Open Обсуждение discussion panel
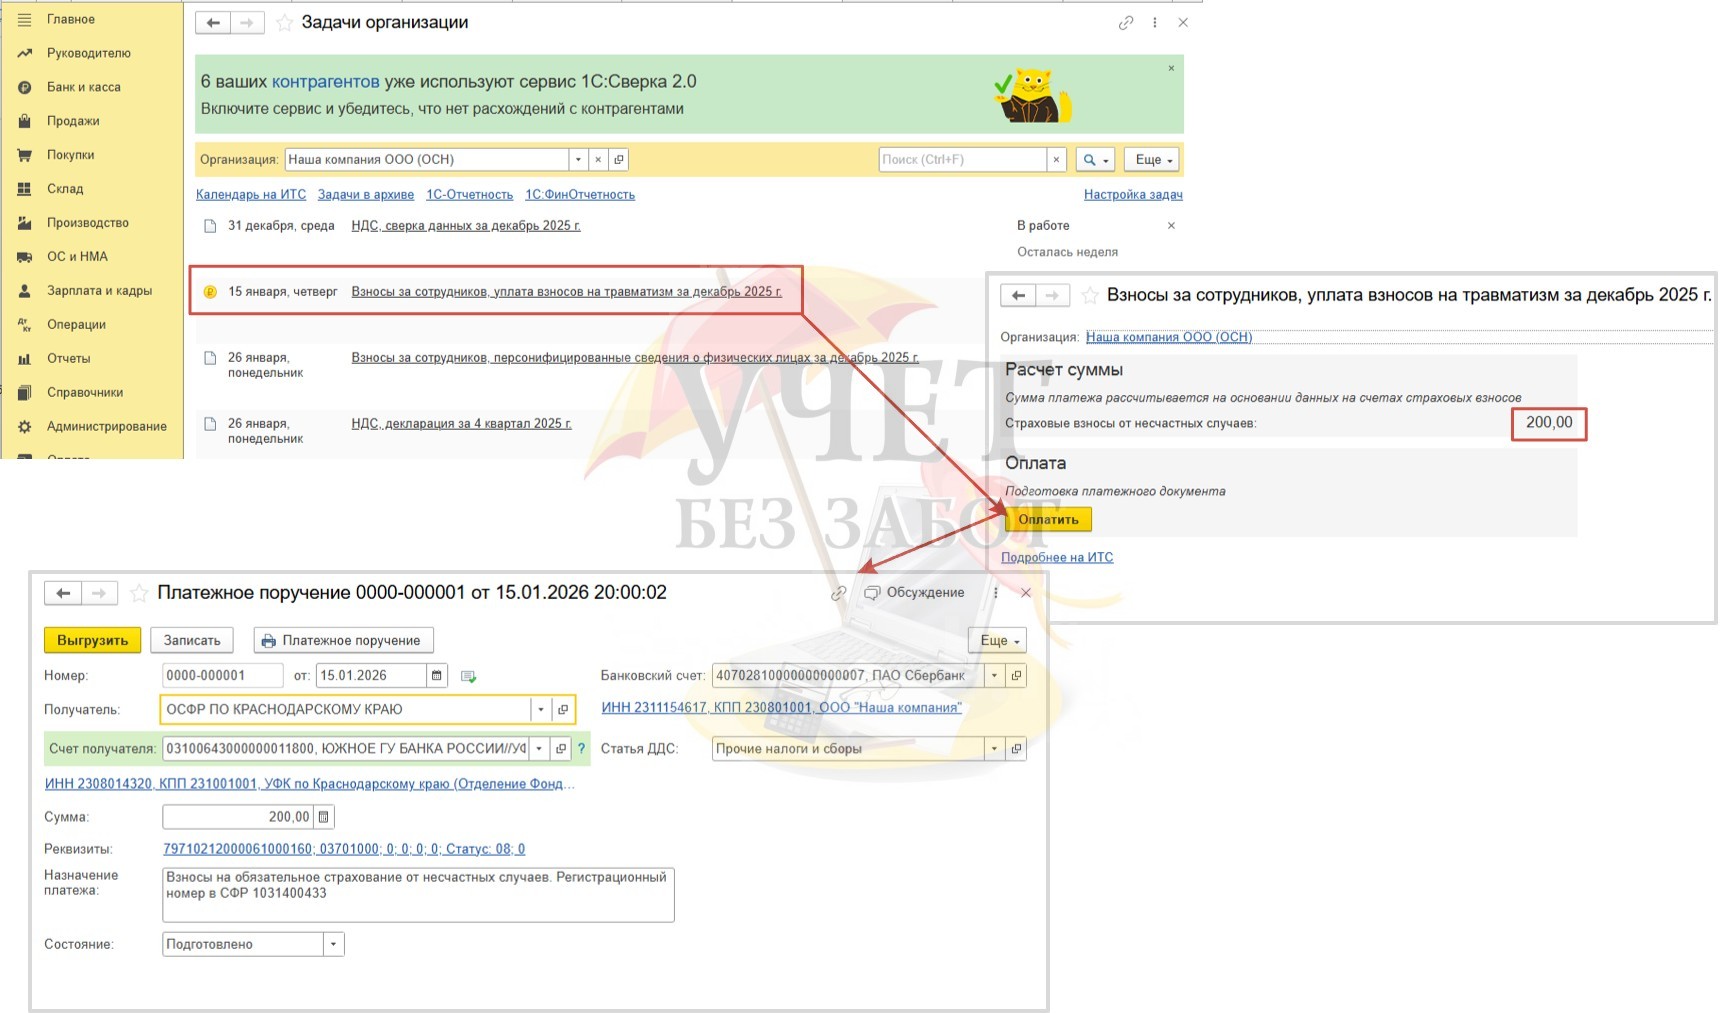The image size is (1722, 1013). 914,593
